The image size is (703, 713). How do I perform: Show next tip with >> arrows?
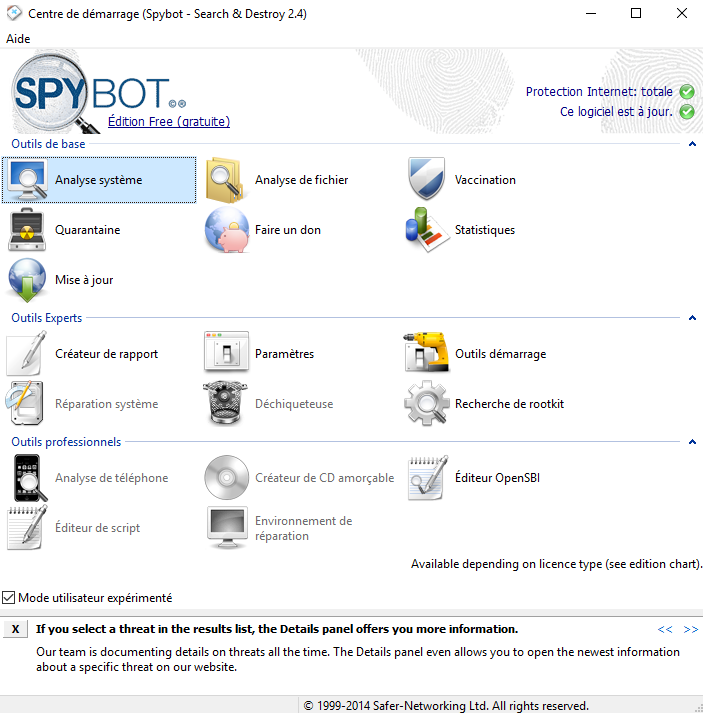(691, 629)
